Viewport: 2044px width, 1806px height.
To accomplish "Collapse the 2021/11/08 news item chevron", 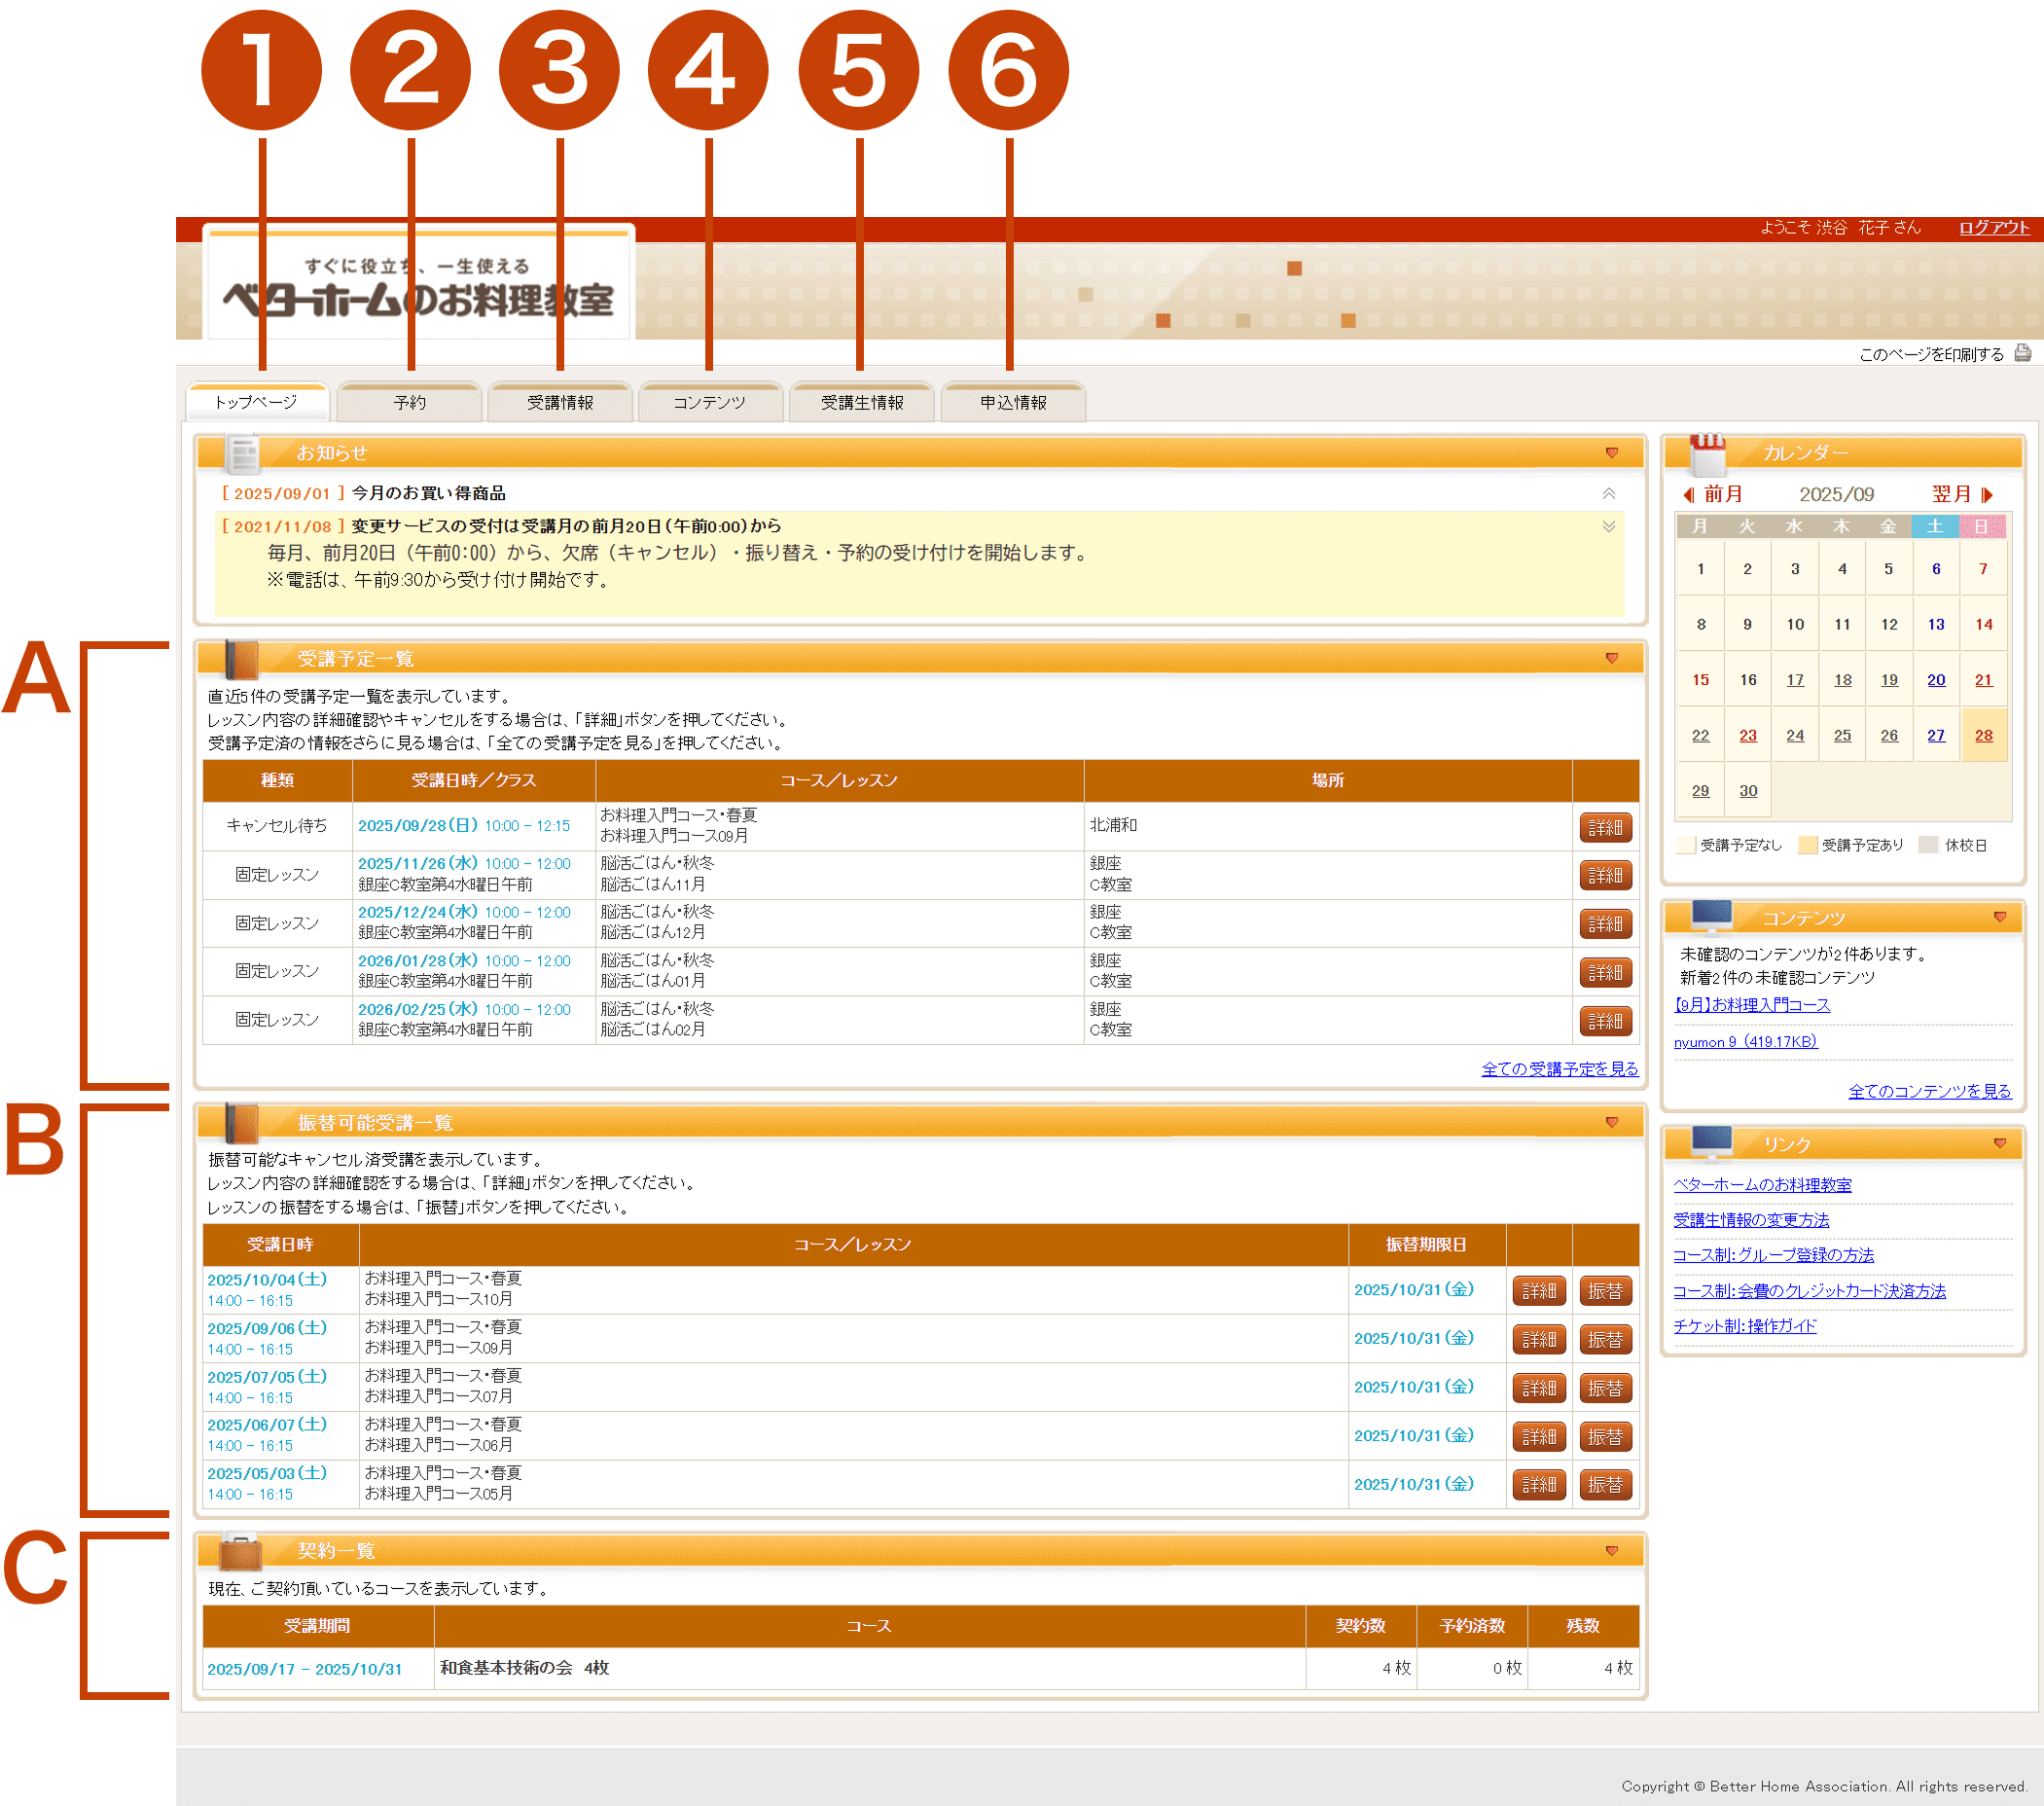I will click(1608, 526).
